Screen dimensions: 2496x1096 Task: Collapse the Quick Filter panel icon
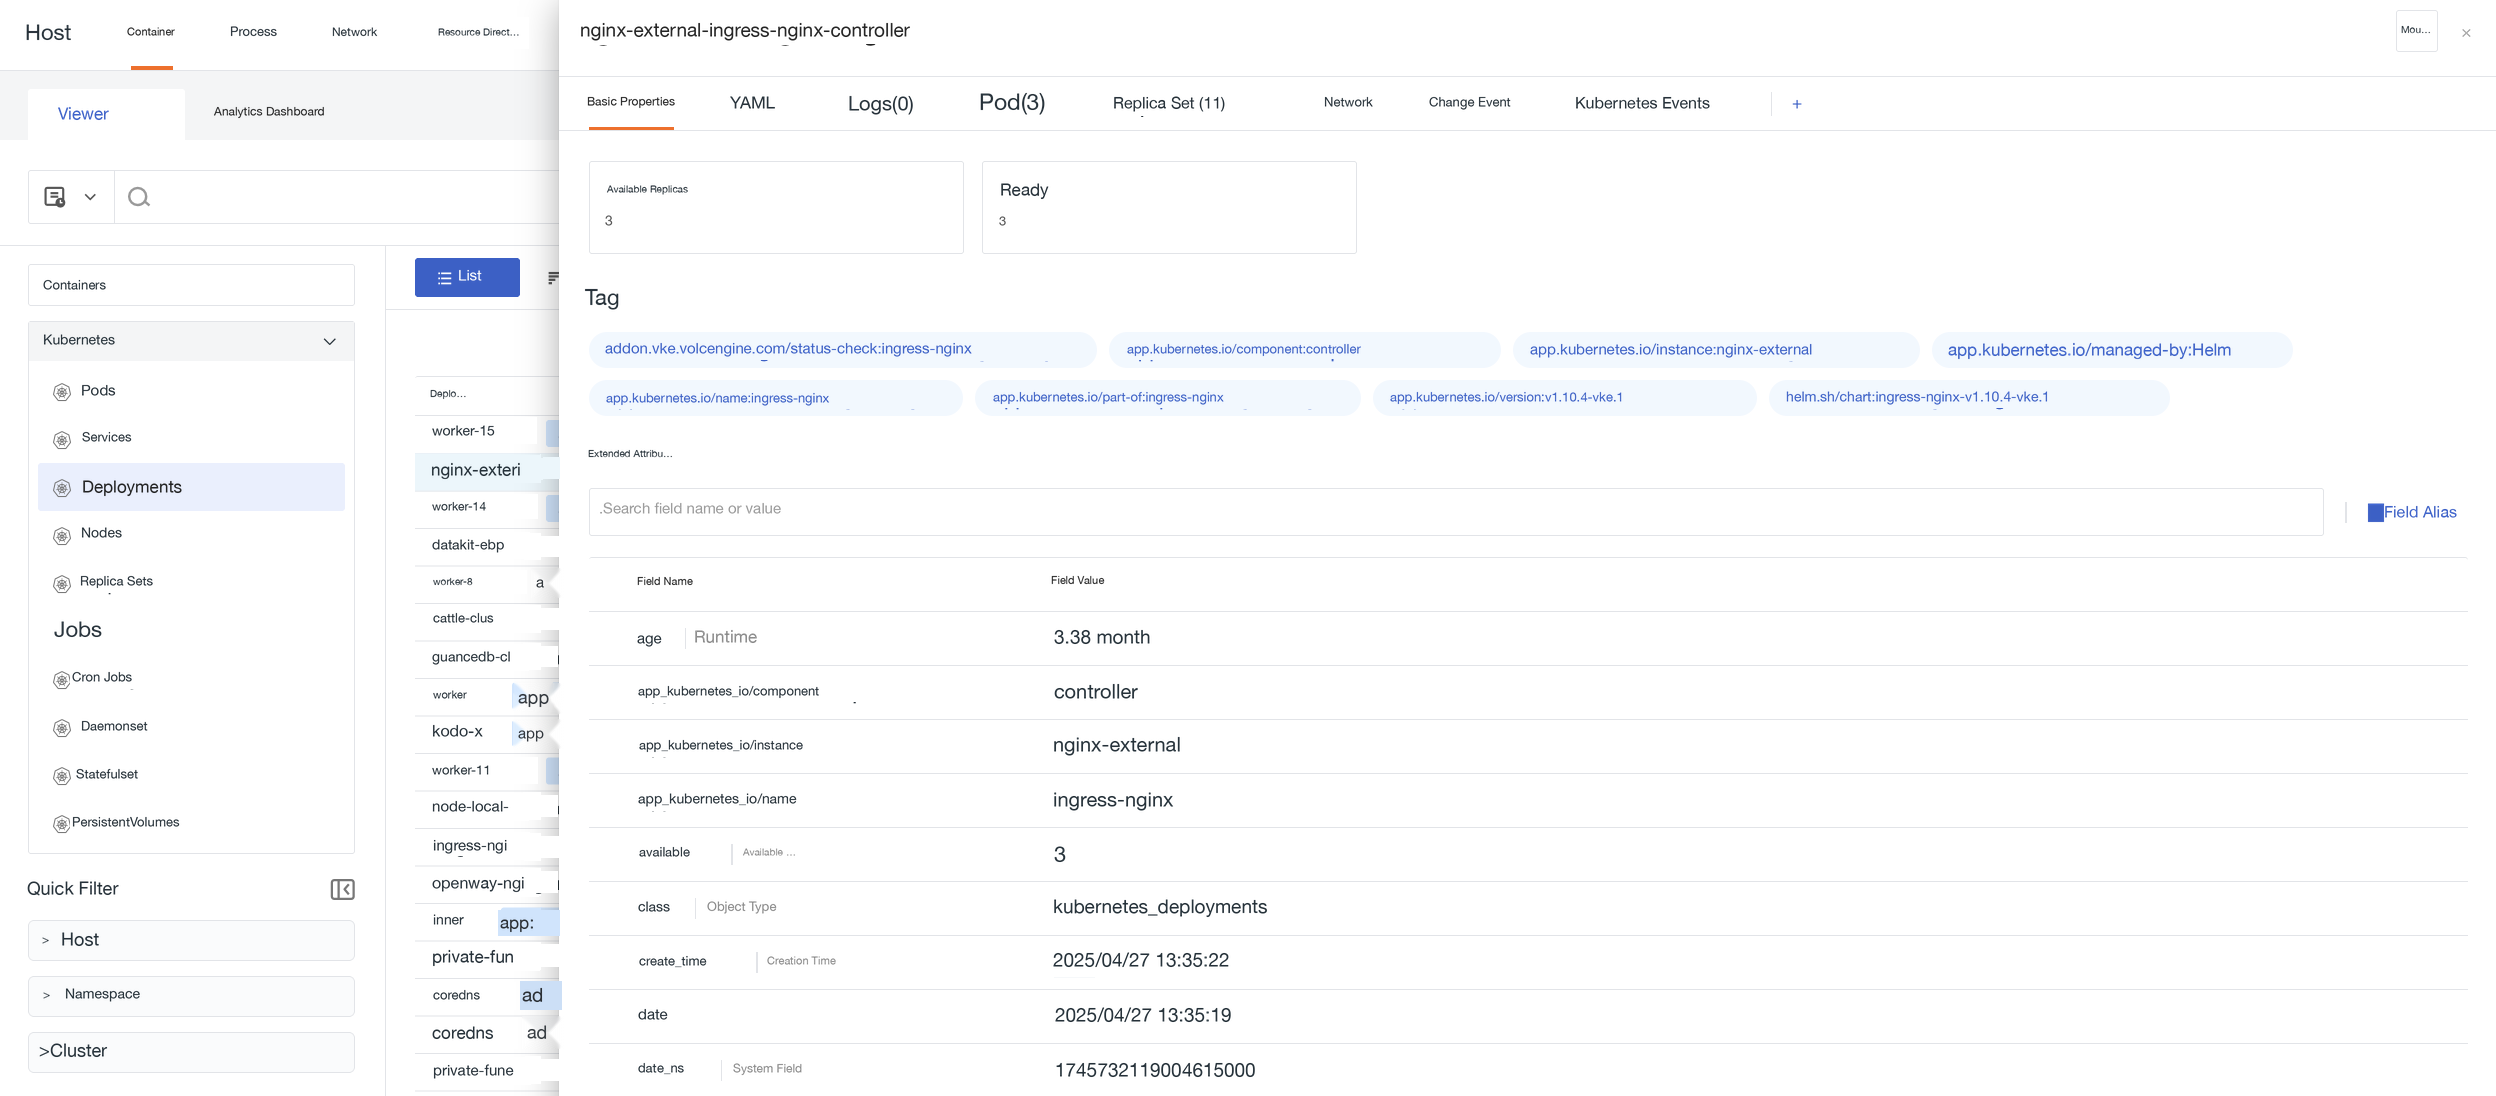342,889
